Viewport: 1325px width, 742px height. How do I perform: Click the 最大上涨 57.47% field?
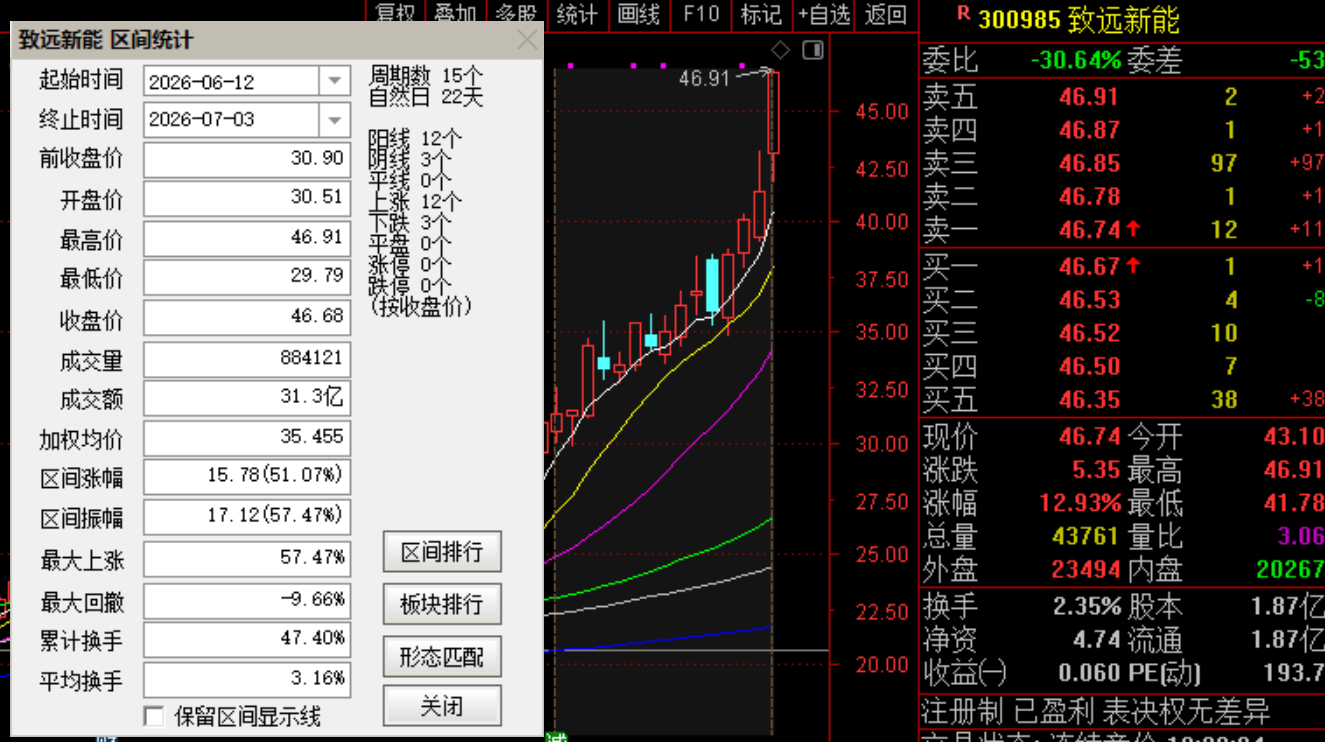click(x=247, y=559)
